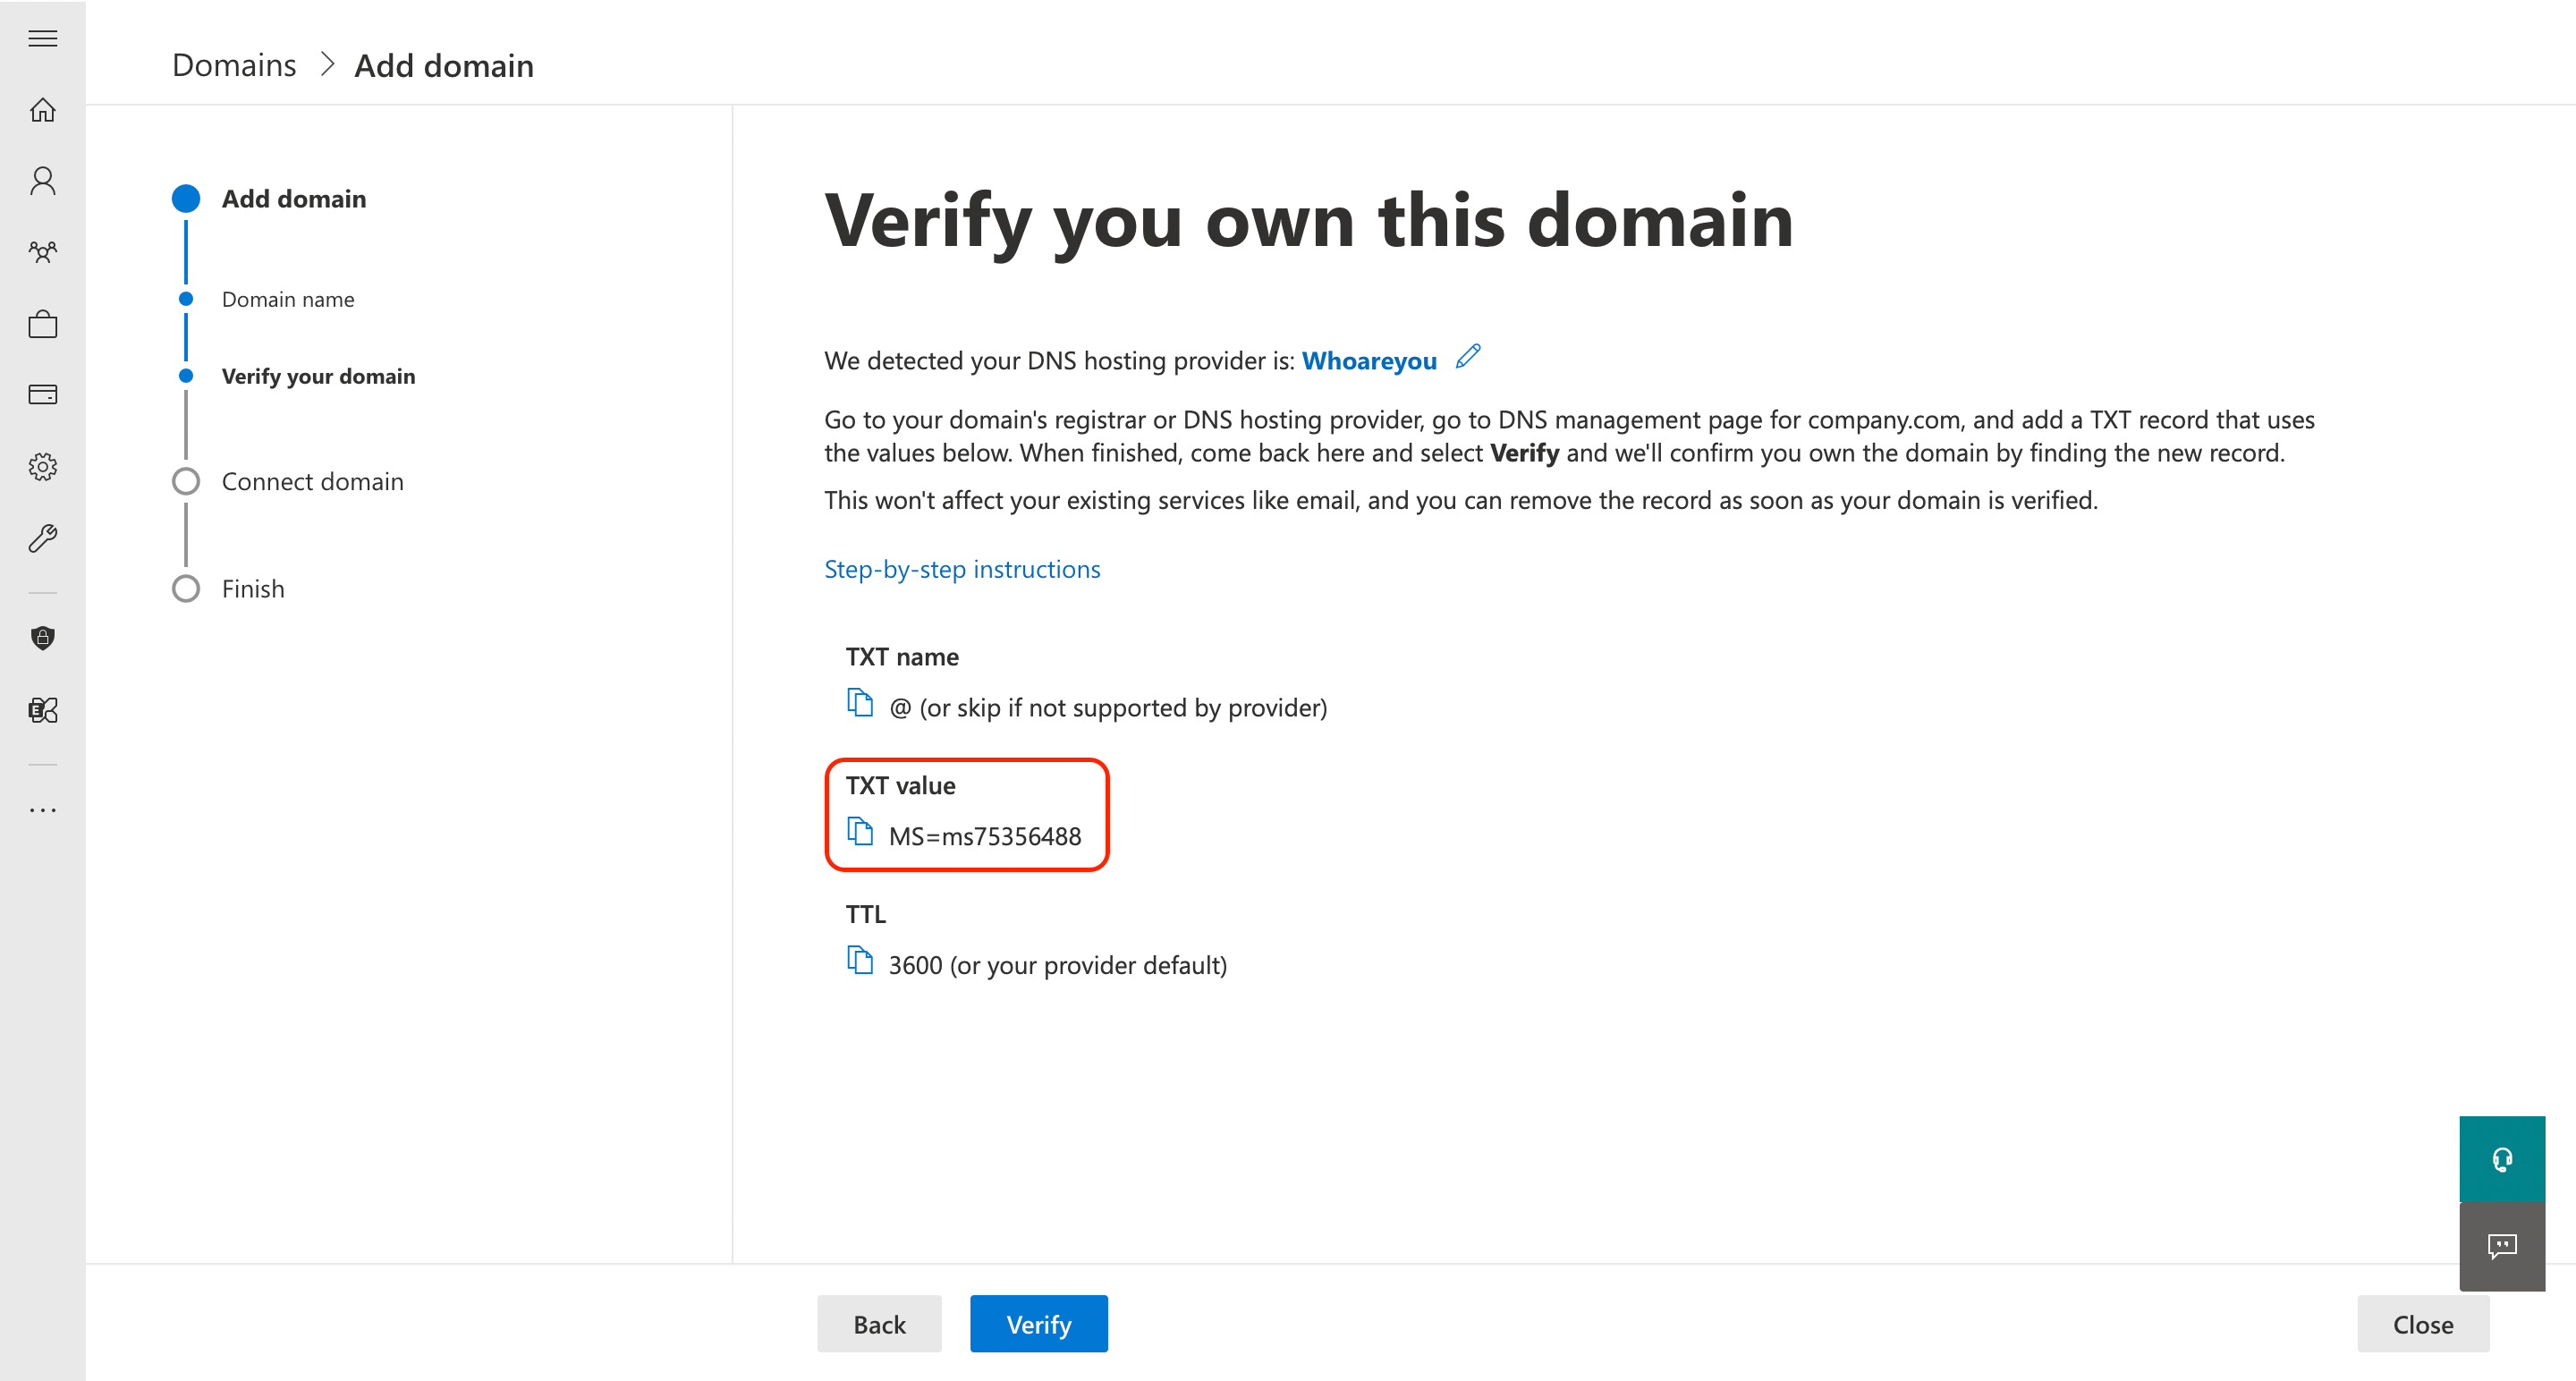Click the 'TTL' label

pyautogui.click(x=866, y=914)
